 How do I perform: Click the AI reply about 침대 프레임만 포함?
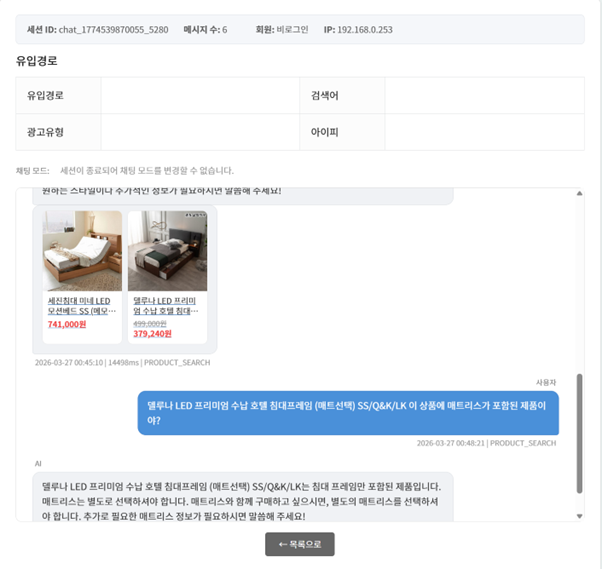(x=243, y=497)
